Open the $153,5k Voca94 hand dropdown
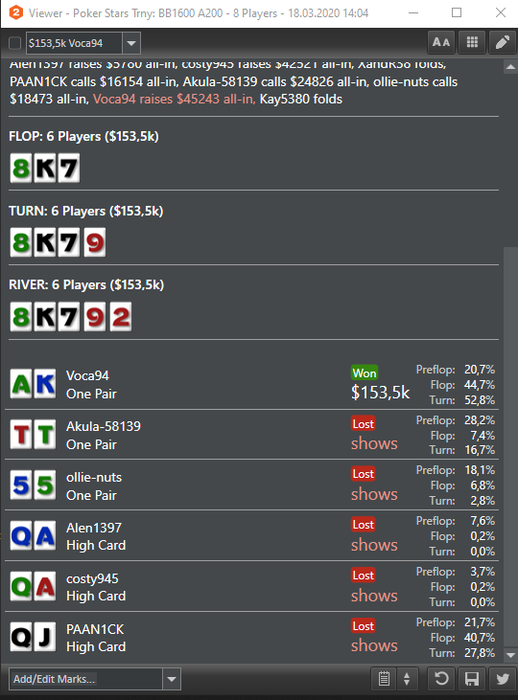 [131, 43]
